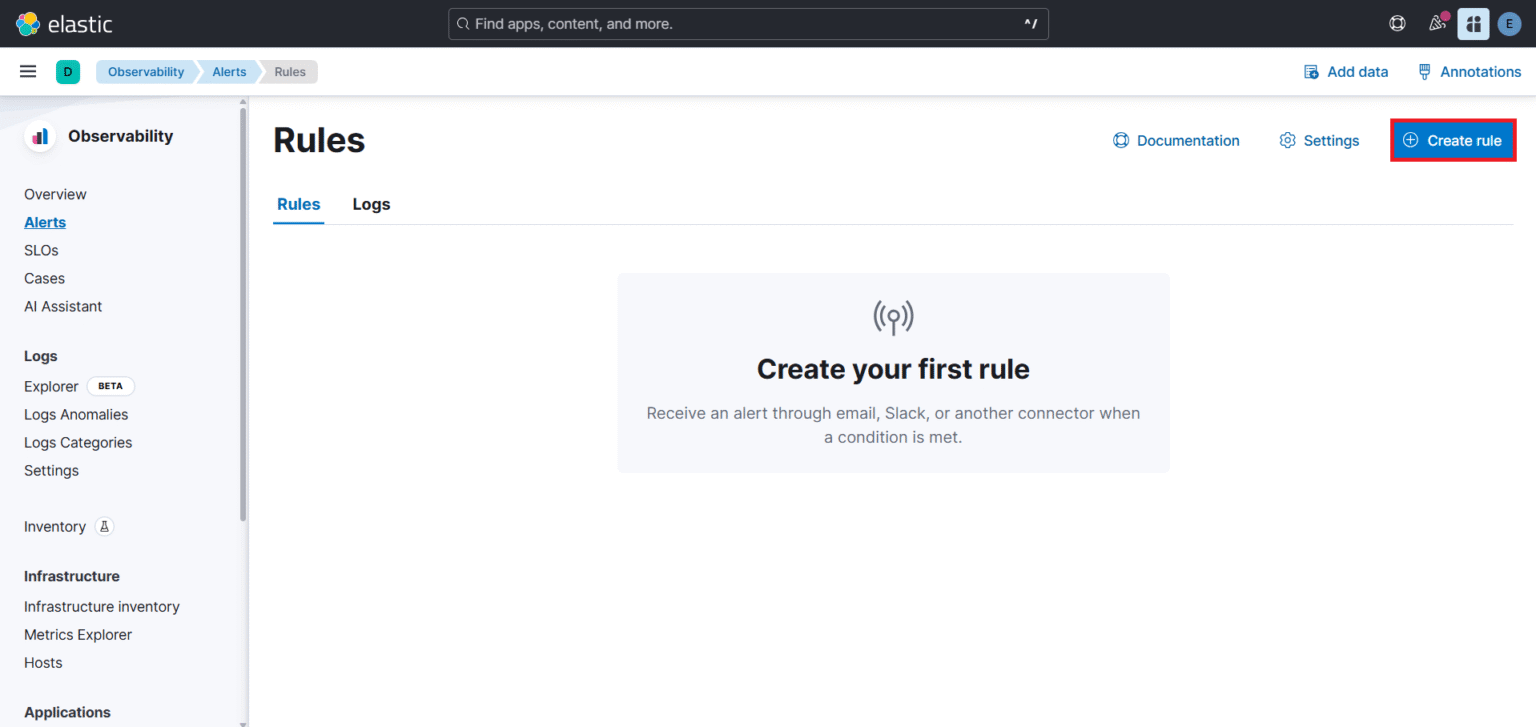The image size is (1536, 727).
Task: Select Metrics Explorer in the sidebar
Action: (x=77, y=634)
